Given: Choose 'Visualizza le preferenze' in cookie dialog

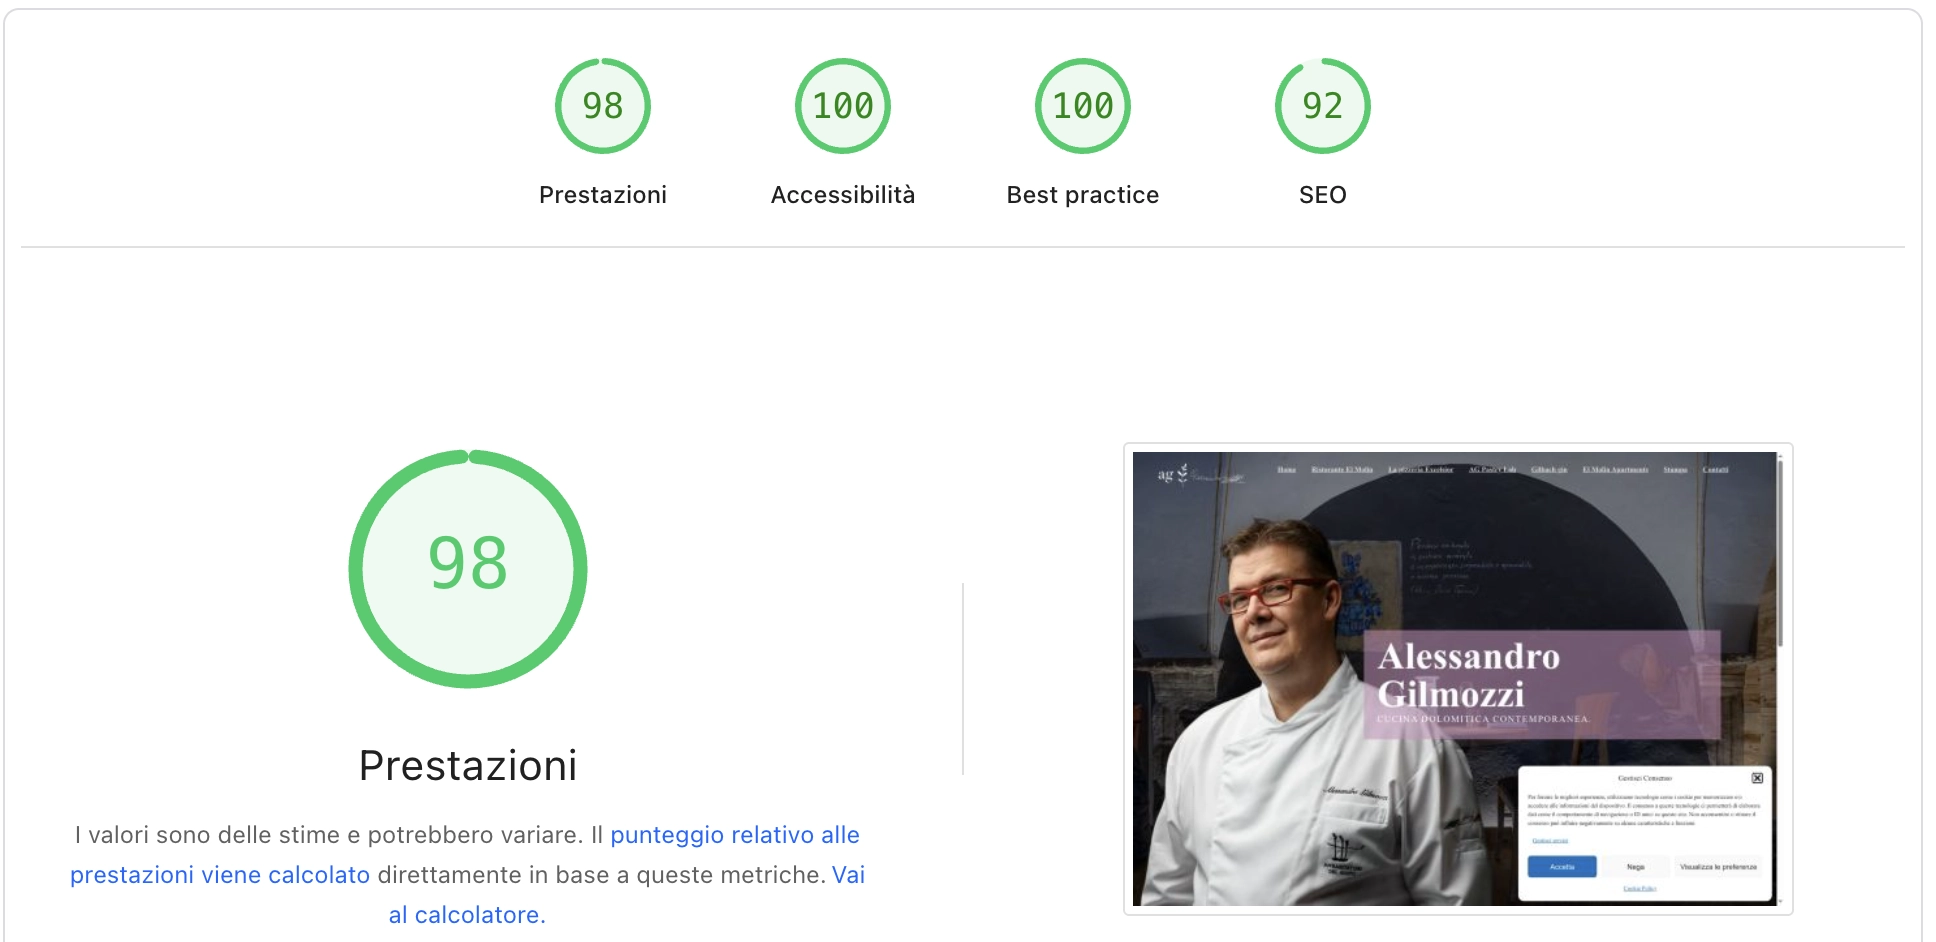Looking at the screenshot, I should coord(1718,867).
